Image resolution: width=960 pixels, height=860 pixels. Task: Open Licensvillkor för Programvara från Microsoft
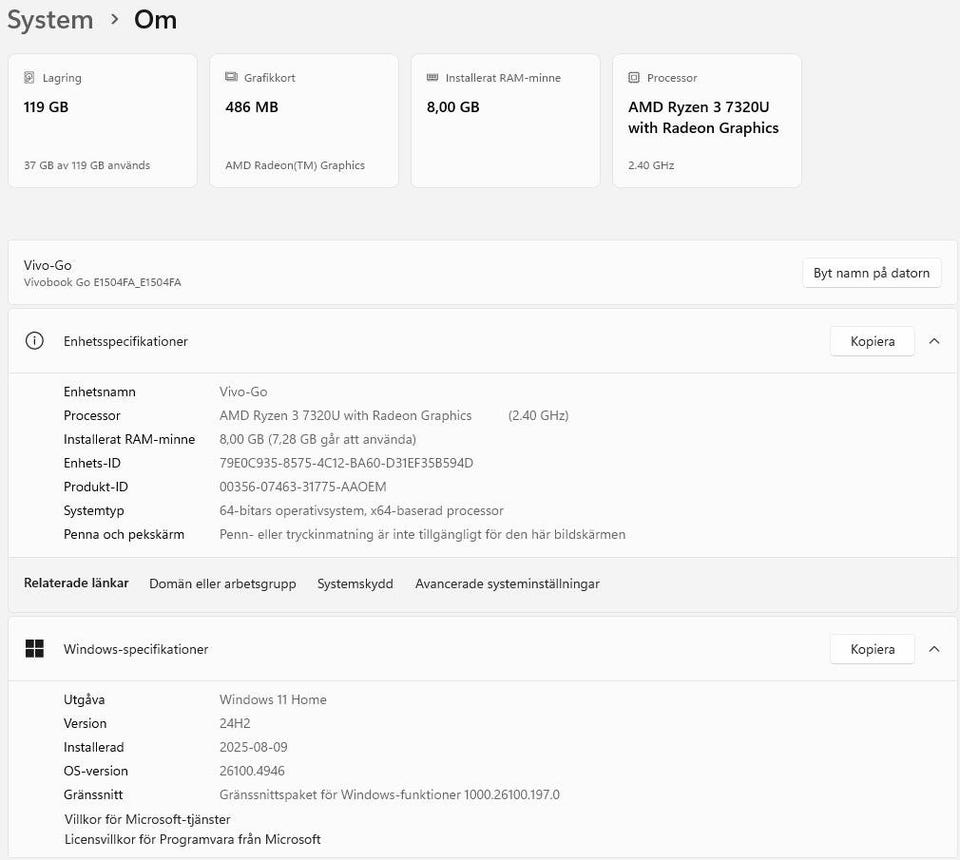click(x=192, y=840)
